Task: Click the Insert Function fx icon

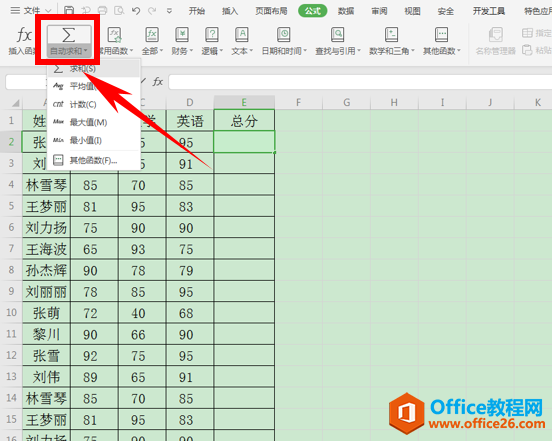Action: [x=24, y=35]
